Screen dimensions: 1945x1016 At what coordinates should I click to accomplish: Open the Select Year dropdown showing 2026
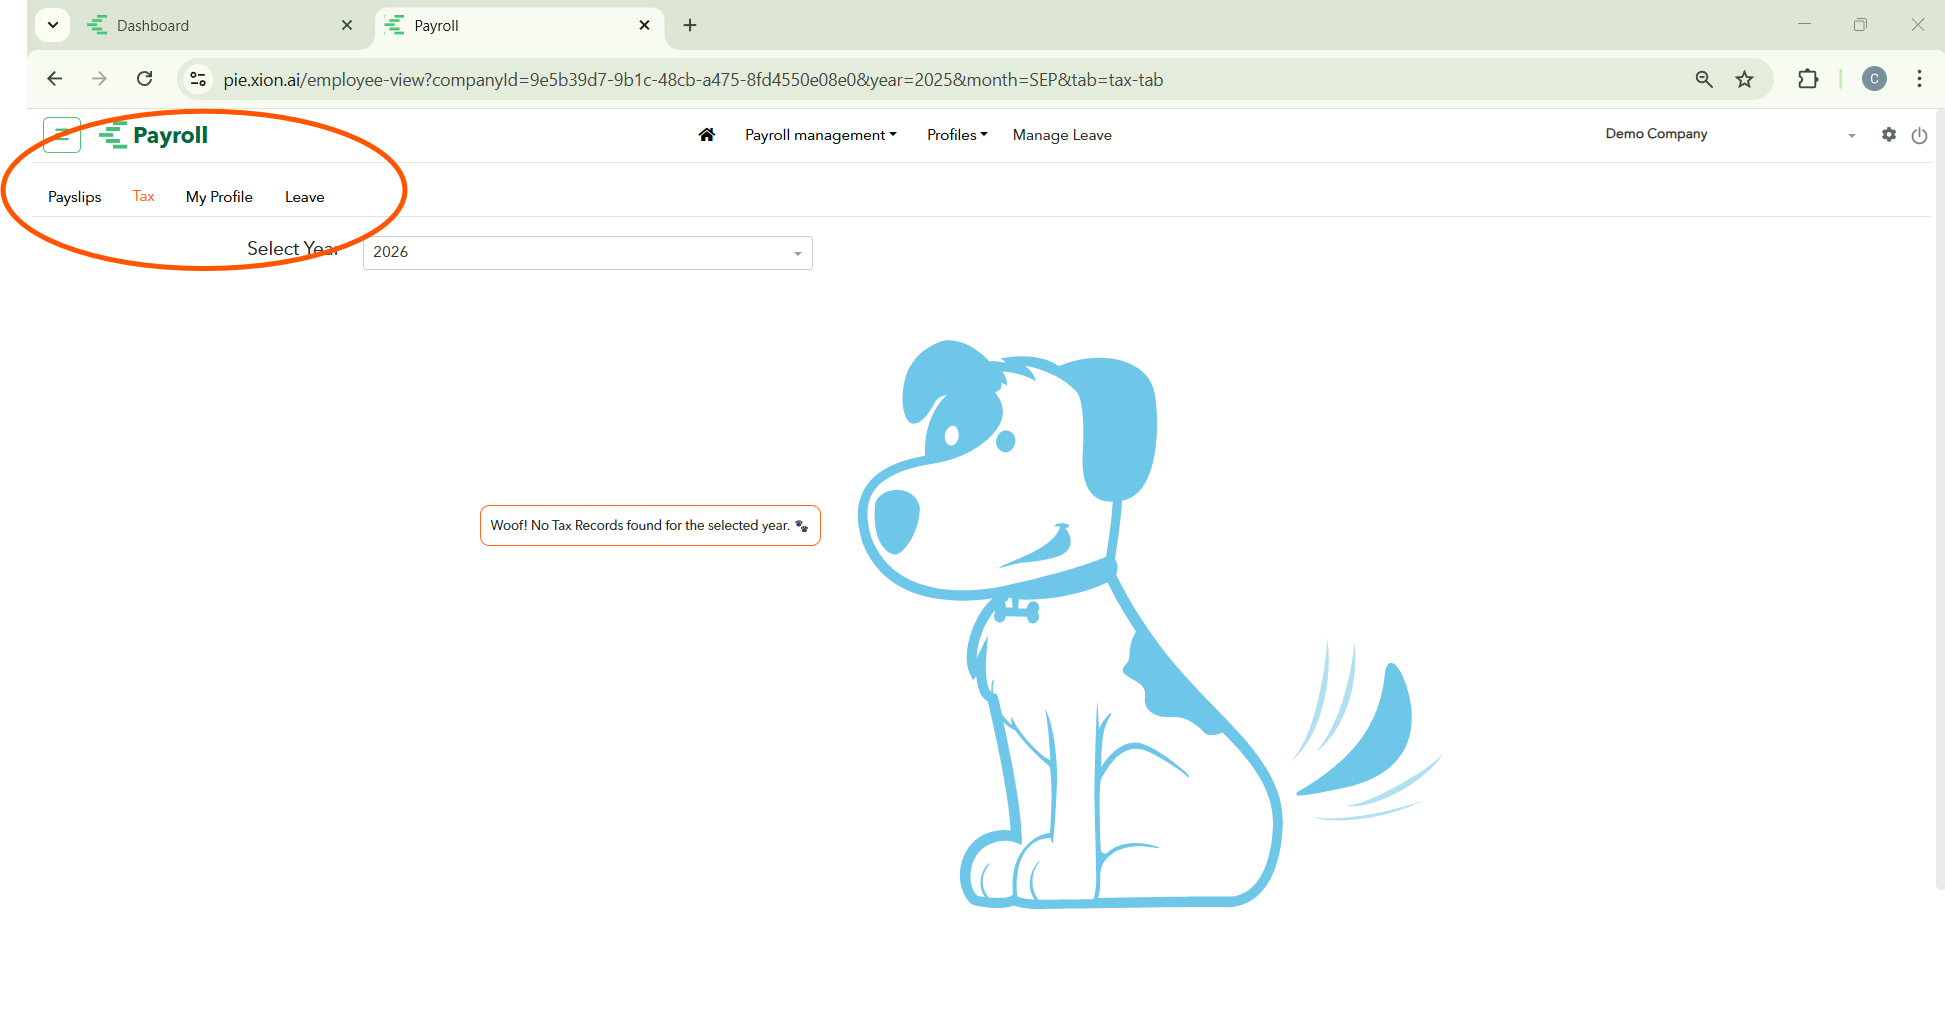tap(587, 253)
